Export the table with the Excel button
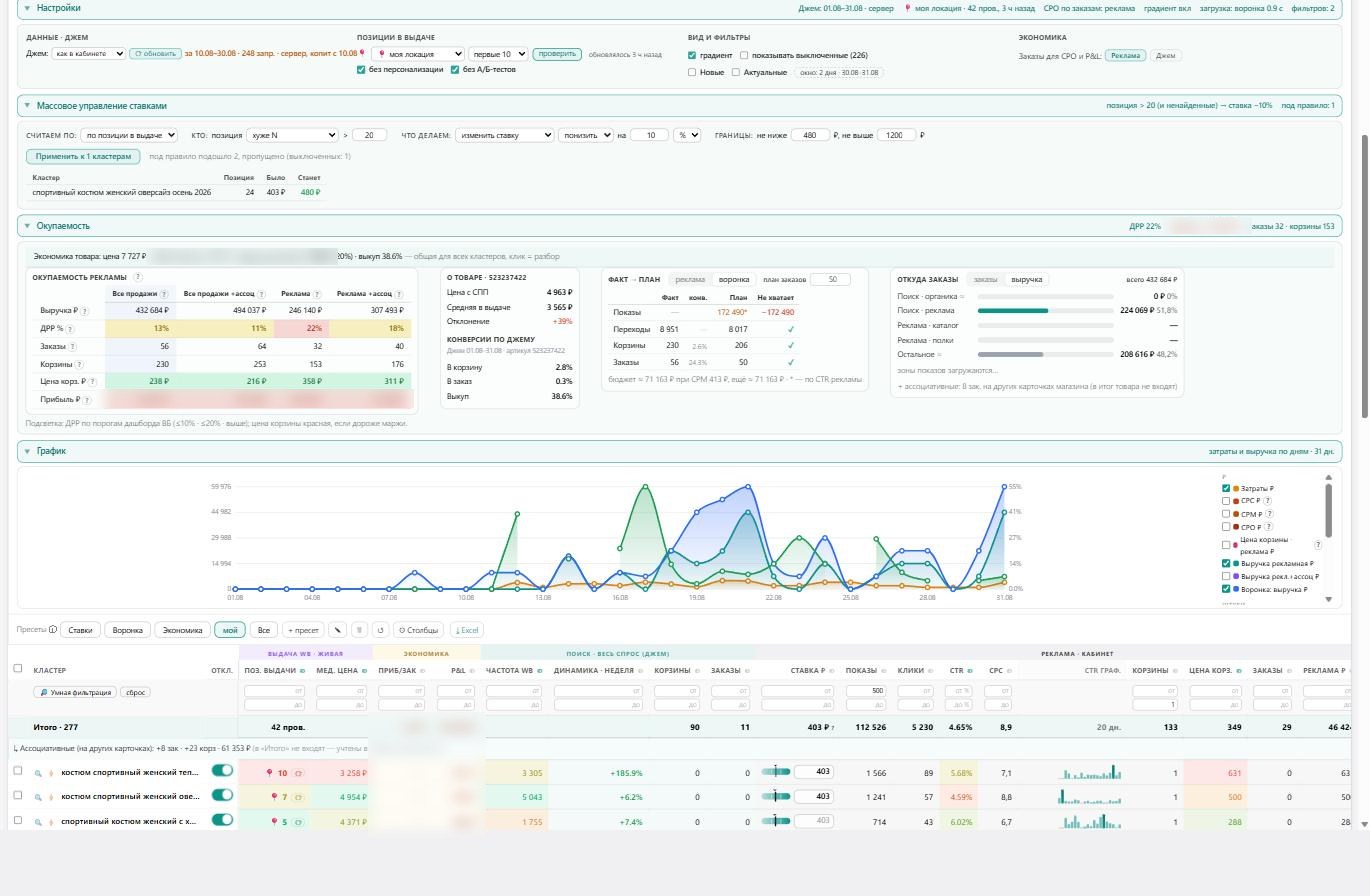 click(467, 630)
